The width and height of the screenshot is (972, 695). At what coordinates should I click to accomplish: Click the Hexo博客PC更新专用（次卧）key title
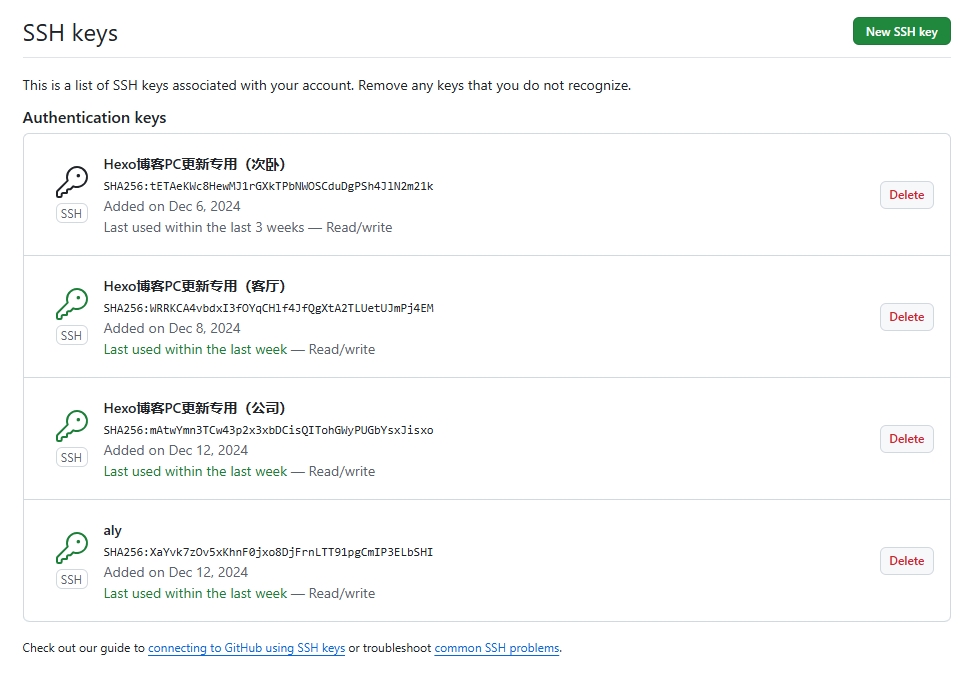pos(195,164)
